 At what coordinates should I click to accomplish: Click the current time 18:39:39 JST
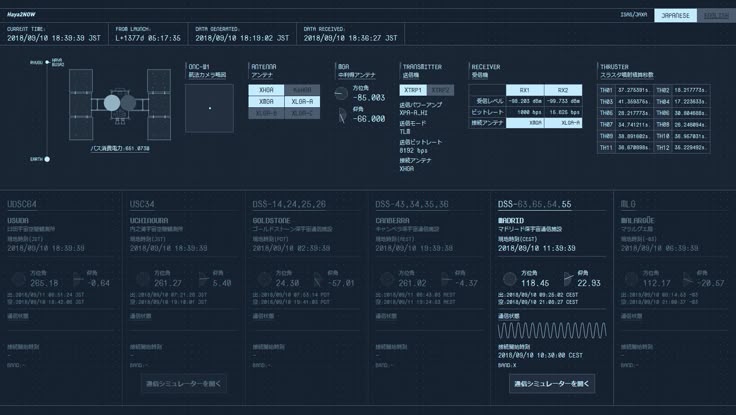pos(54,38)
